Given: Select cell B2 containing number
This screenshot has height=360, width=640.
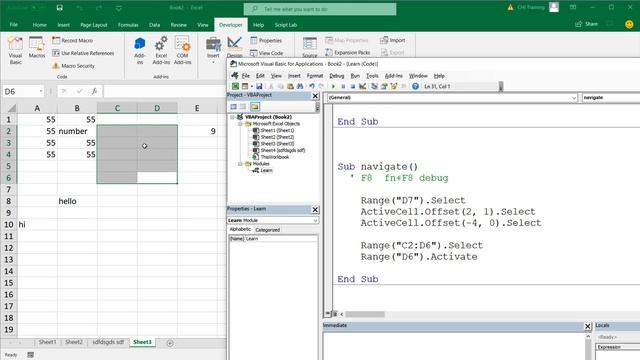Looking at the screenshot, I should pos(77,131).
